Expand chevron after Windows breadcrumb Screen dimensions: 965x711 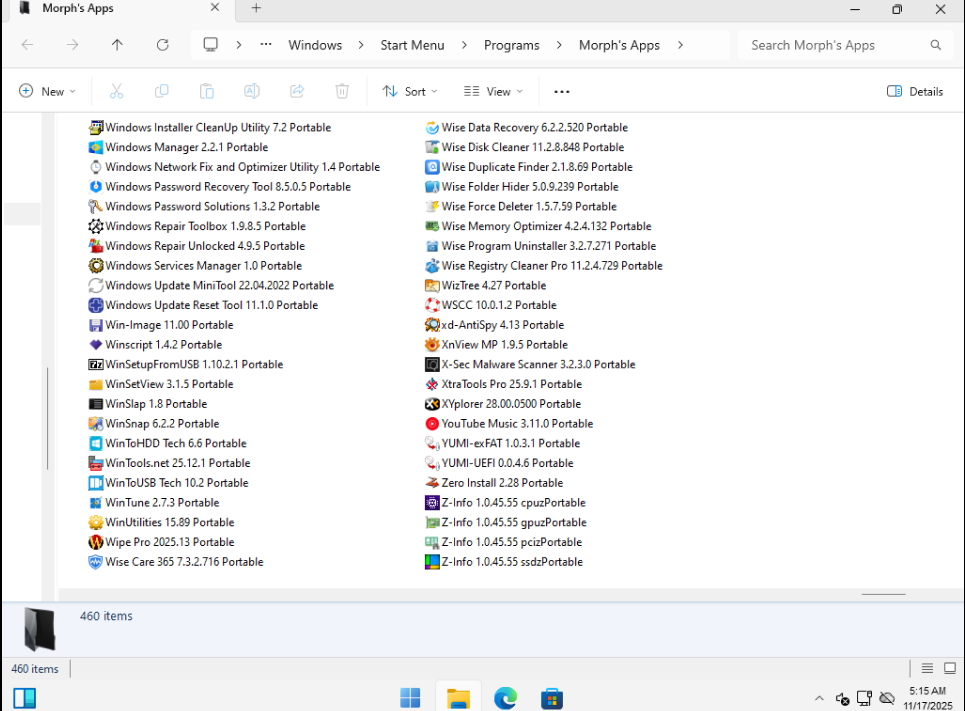[x=361, y=45]
